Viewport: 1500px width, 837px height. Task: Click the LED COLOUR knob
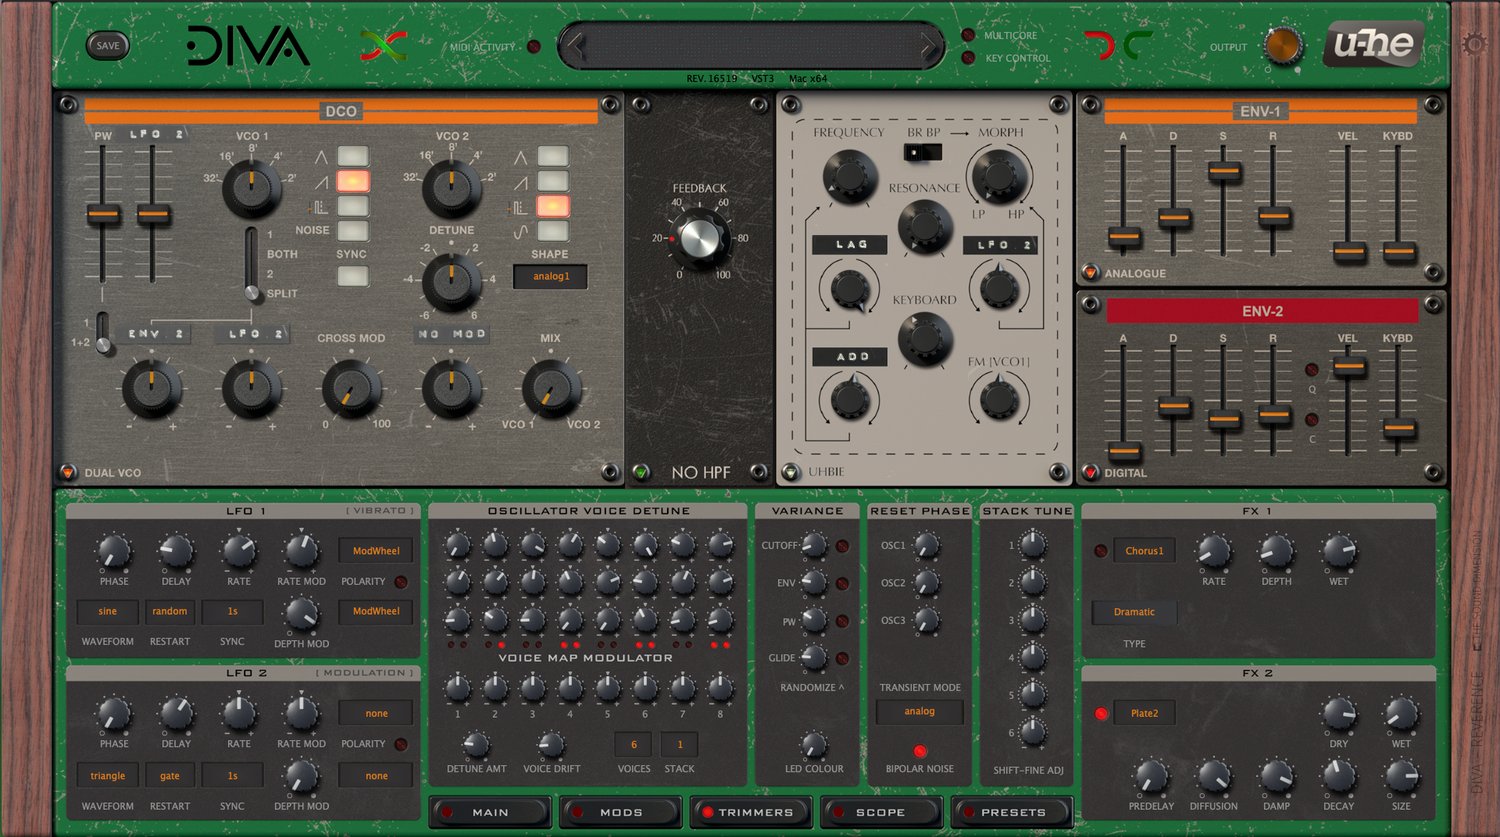click(814, 744)
